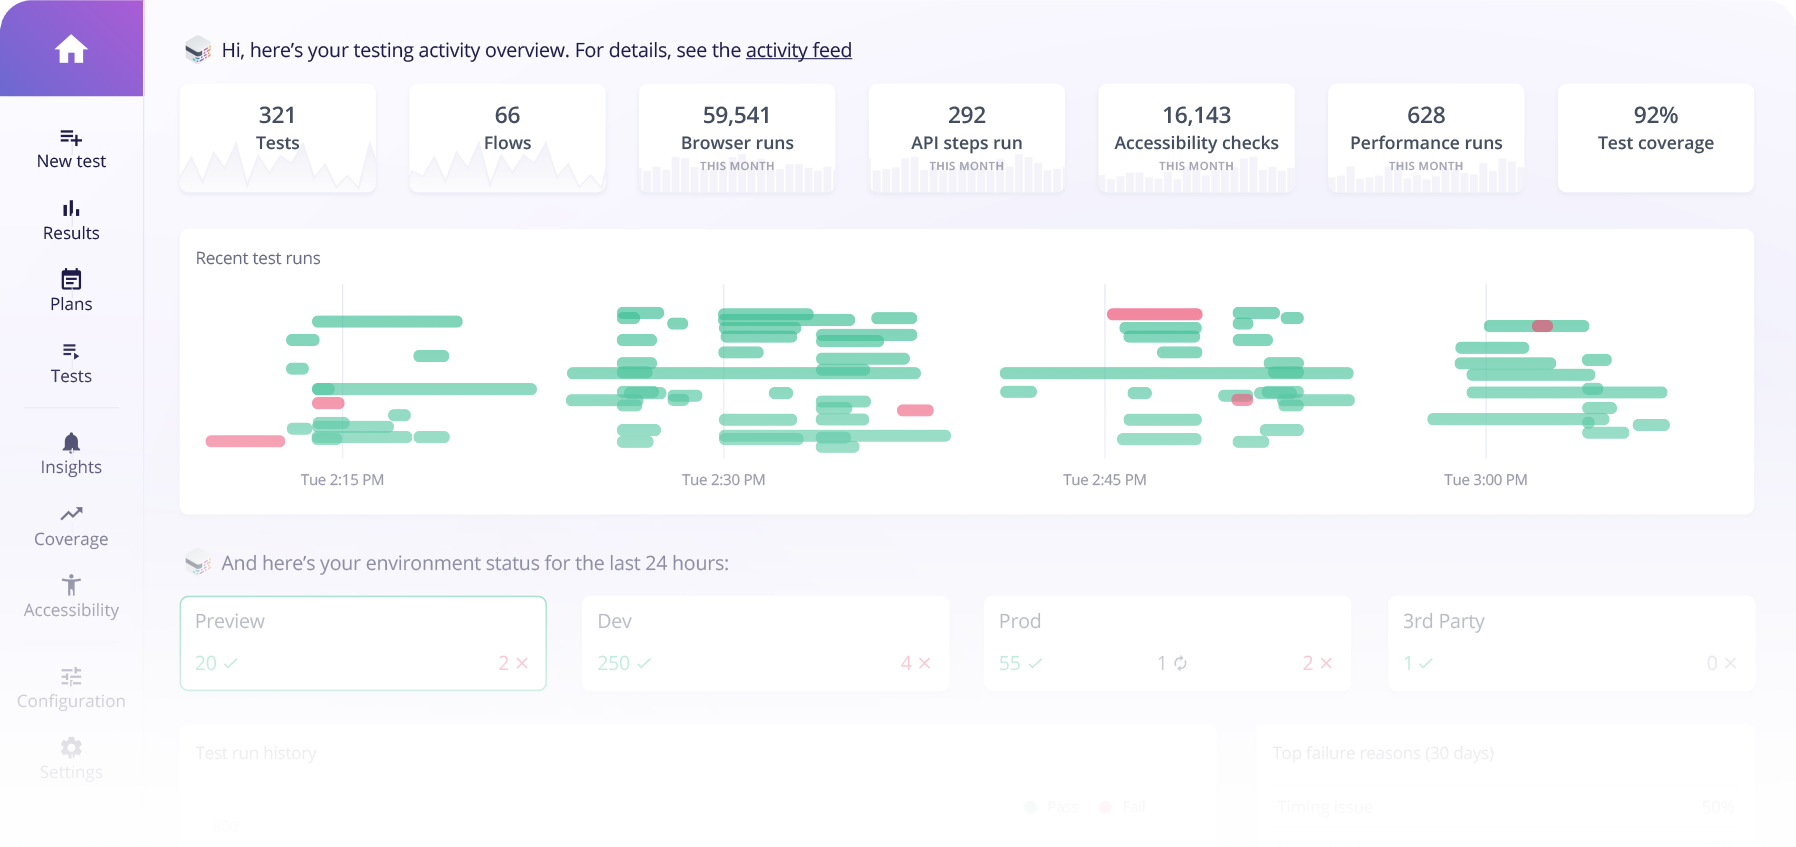Open the Configuration panel
This screenshot has height=847, width=1796.
(70, 686)
